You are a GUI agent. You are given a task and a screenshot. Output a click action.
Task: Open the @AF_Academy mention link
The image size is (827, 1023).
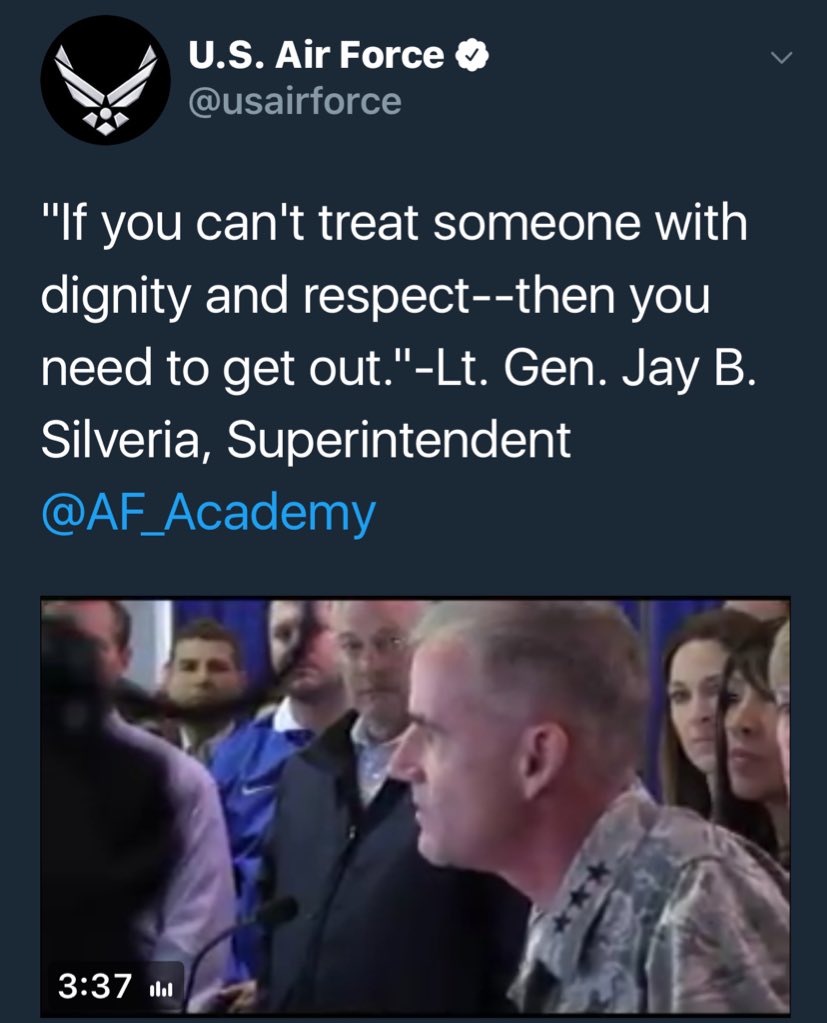[208, 513]
